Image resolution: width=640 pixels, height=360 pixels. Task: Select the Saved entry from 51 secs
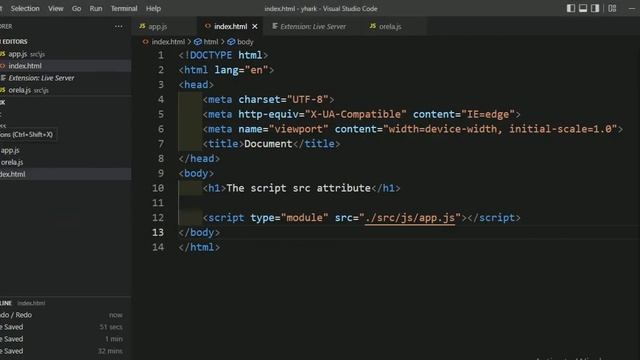click(65, 327)
